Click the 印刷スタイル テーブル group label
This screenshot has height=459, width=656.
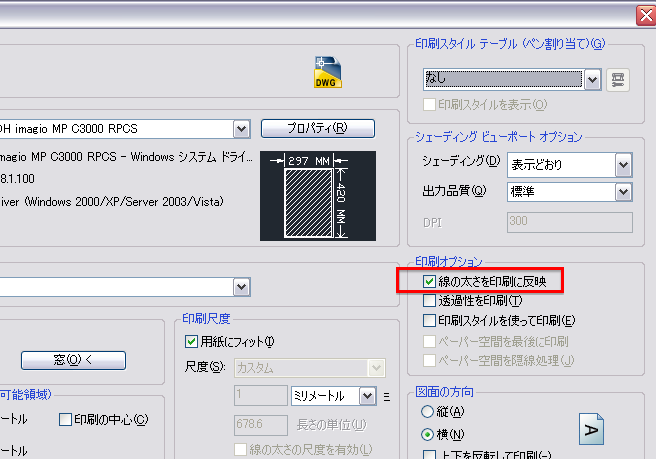coord(510,44)
